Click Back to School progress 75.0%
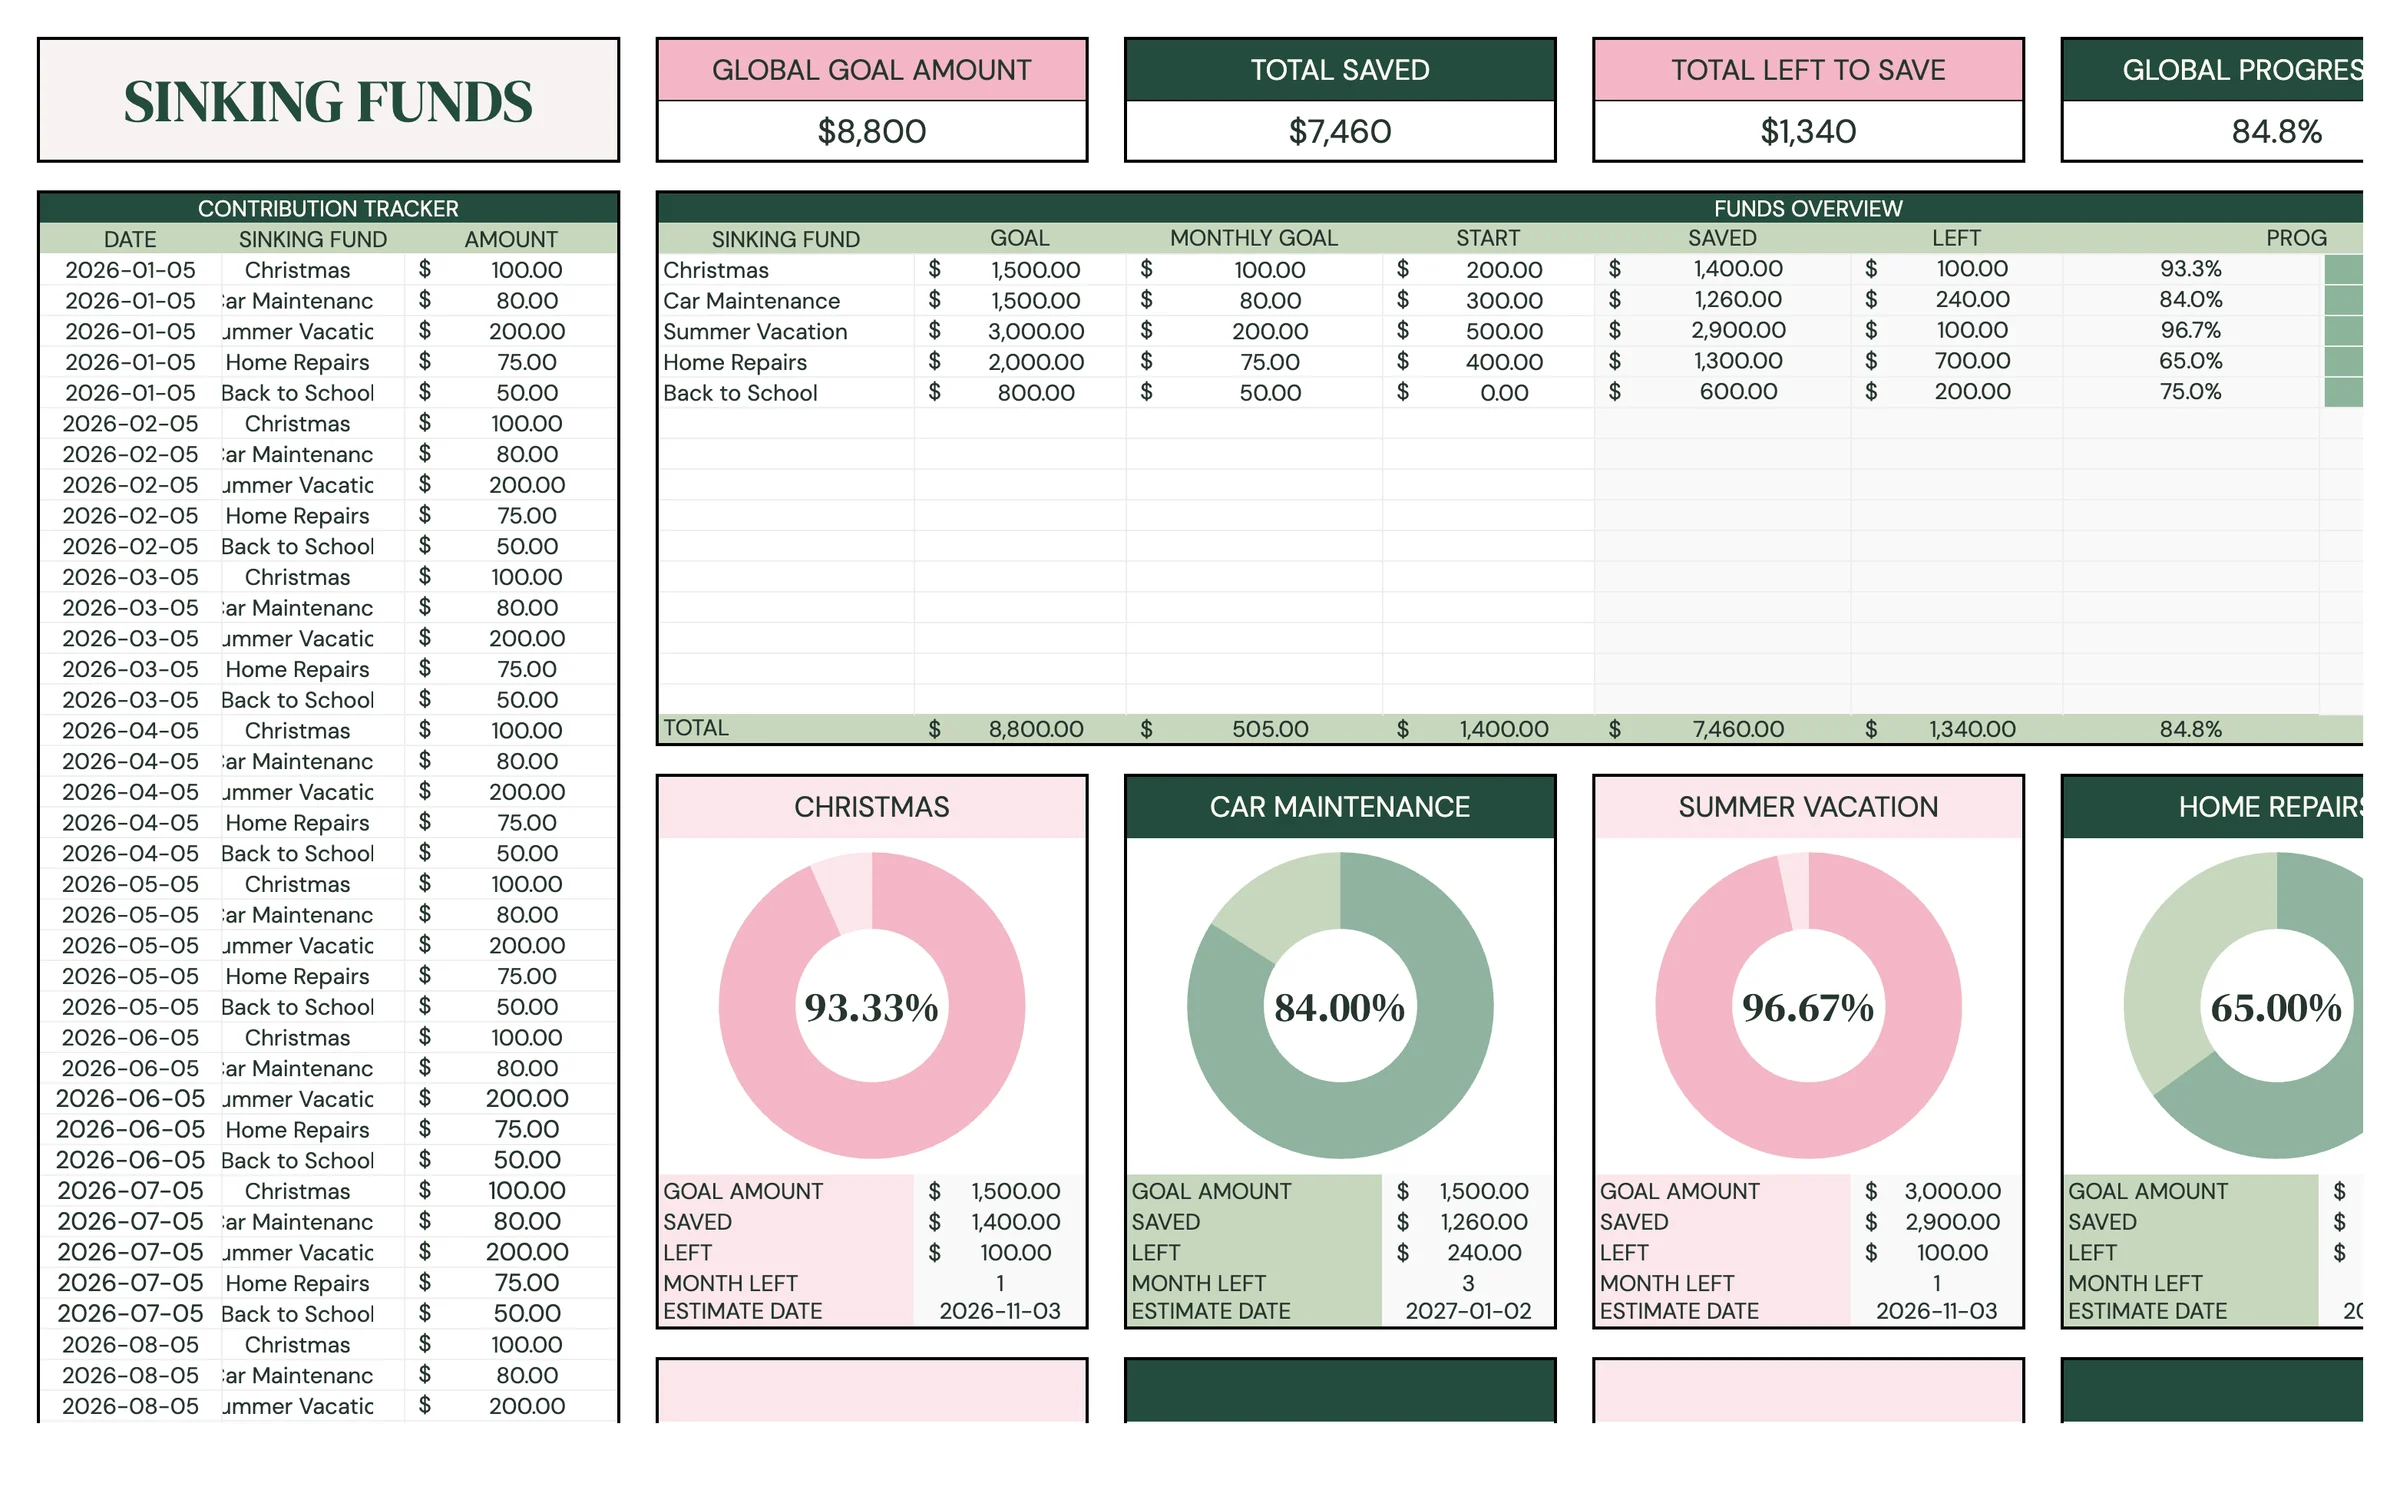Viewport: 2400px width, 1500px height. pos(2190,392)
